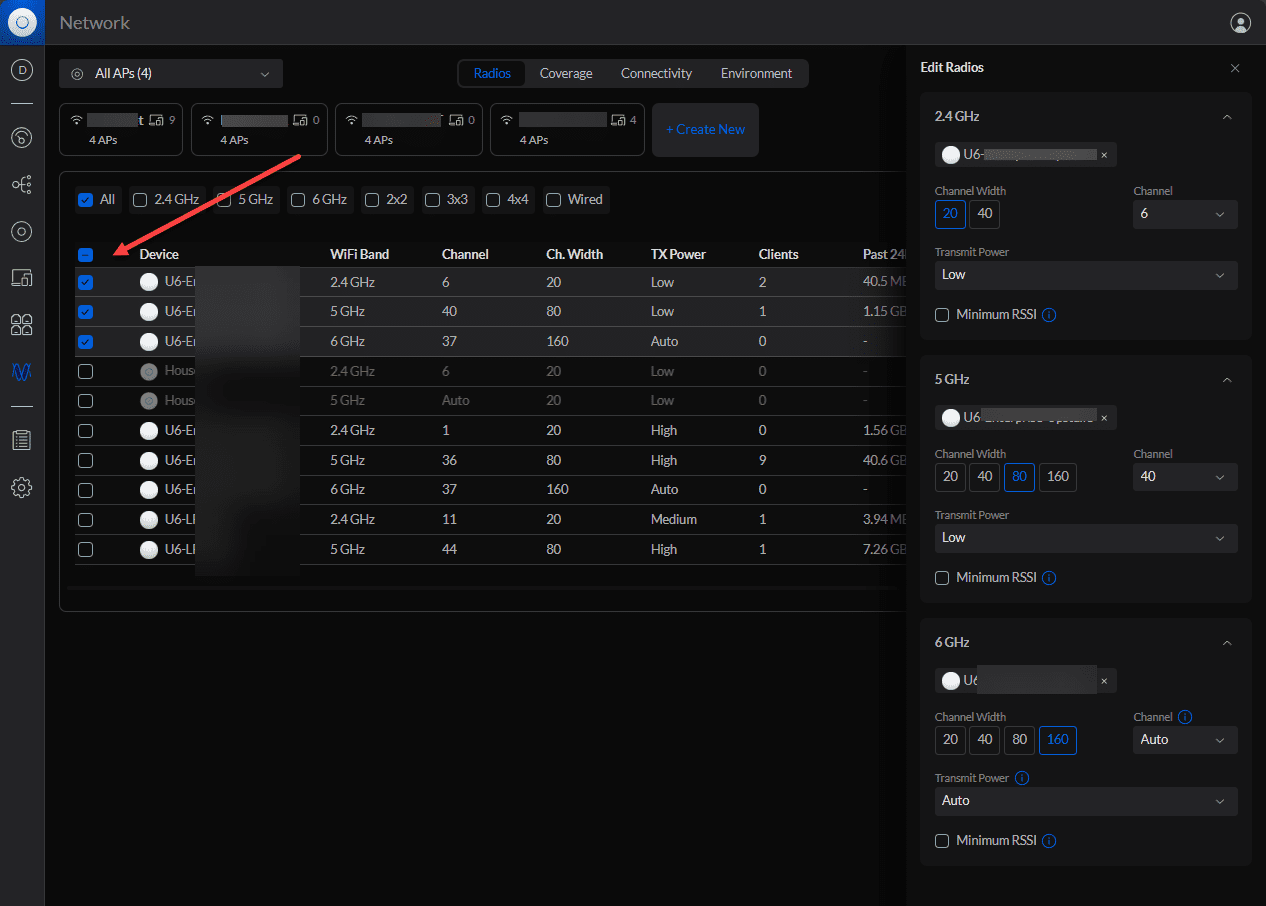Remove the U6 device chip in 5 GHz section
Image resolution: width=1266 pixels, height=906 pixels.
coord(1104,418)
